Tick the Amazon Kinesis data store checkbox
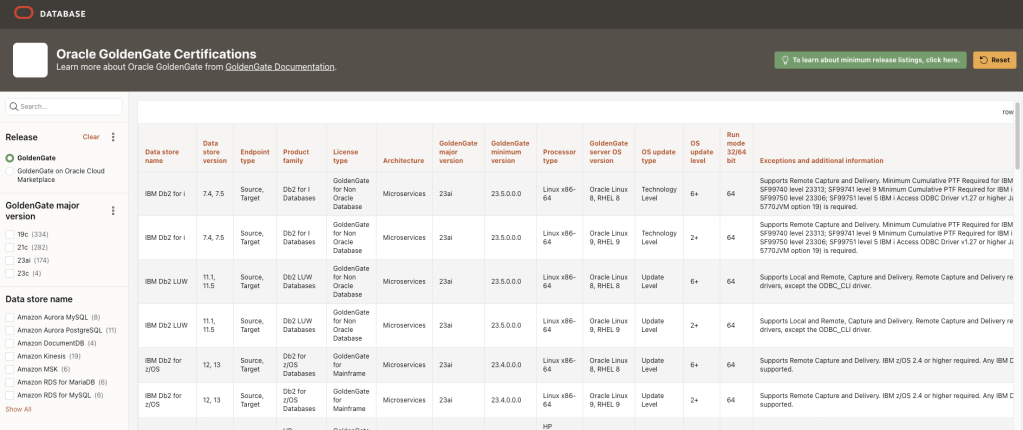The image size is (1023, 430). (10, 356)
